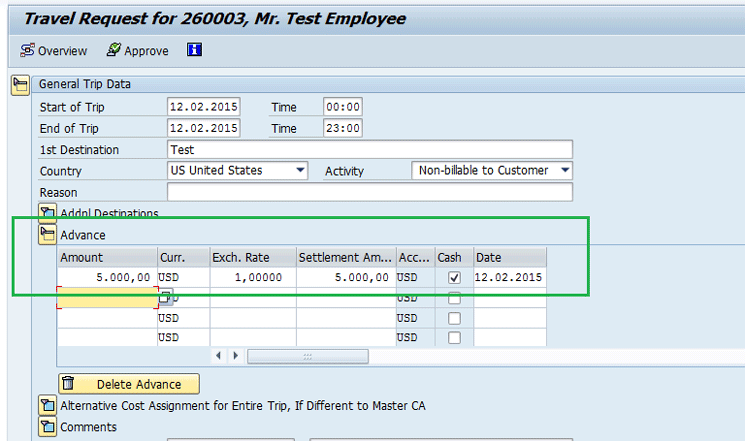Open the blue information icon
This screenshot has height=441, width=745.
(x=195, y=50)
